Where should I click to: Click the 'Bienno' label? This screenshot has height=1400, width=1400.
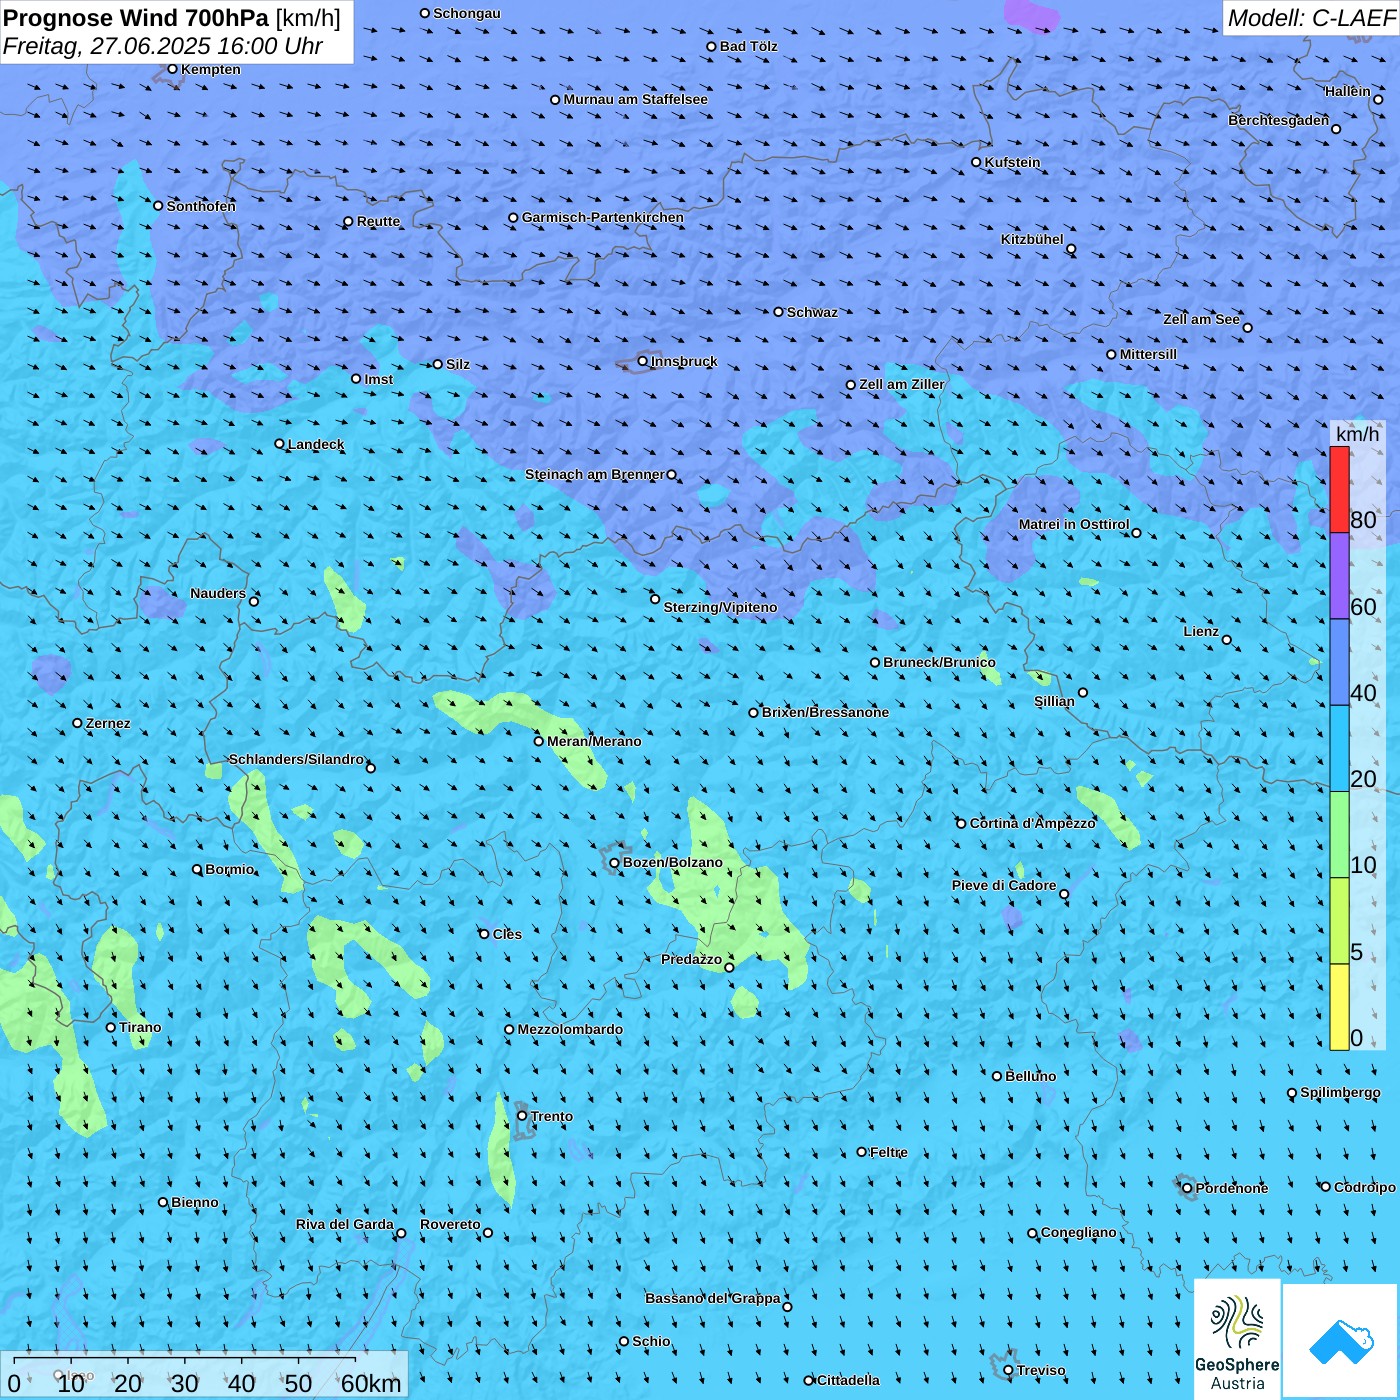tap(195, 1202)
